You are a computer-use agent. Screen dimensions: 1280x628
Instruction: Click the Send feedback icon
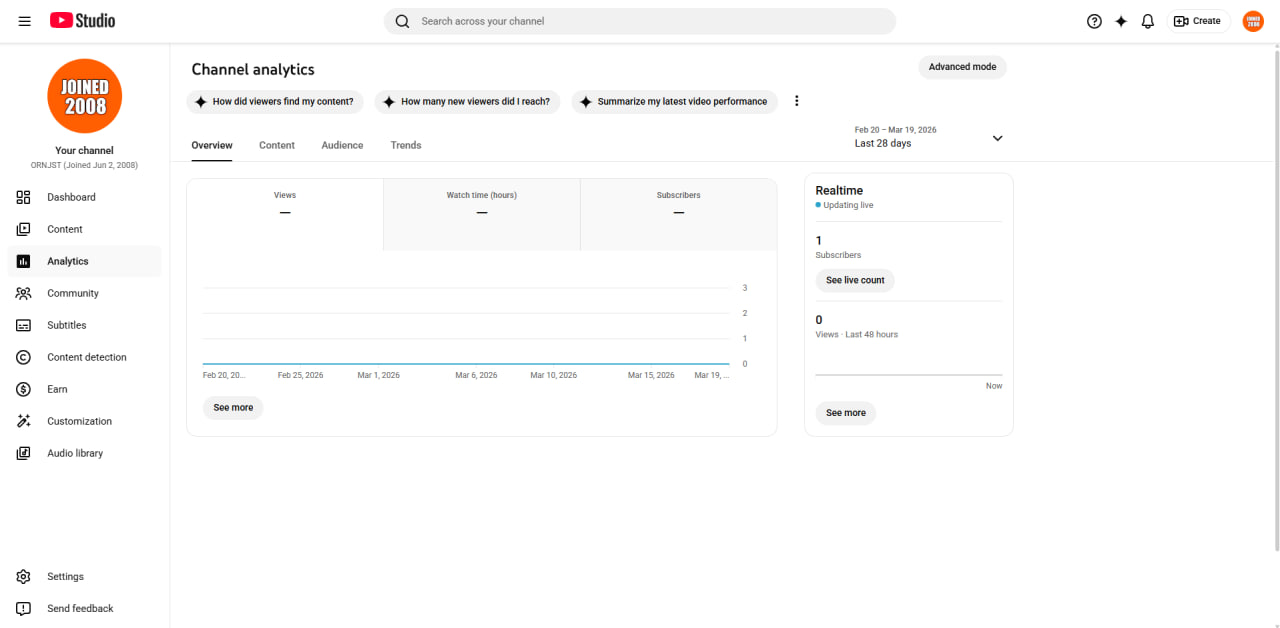coord(24,608)
